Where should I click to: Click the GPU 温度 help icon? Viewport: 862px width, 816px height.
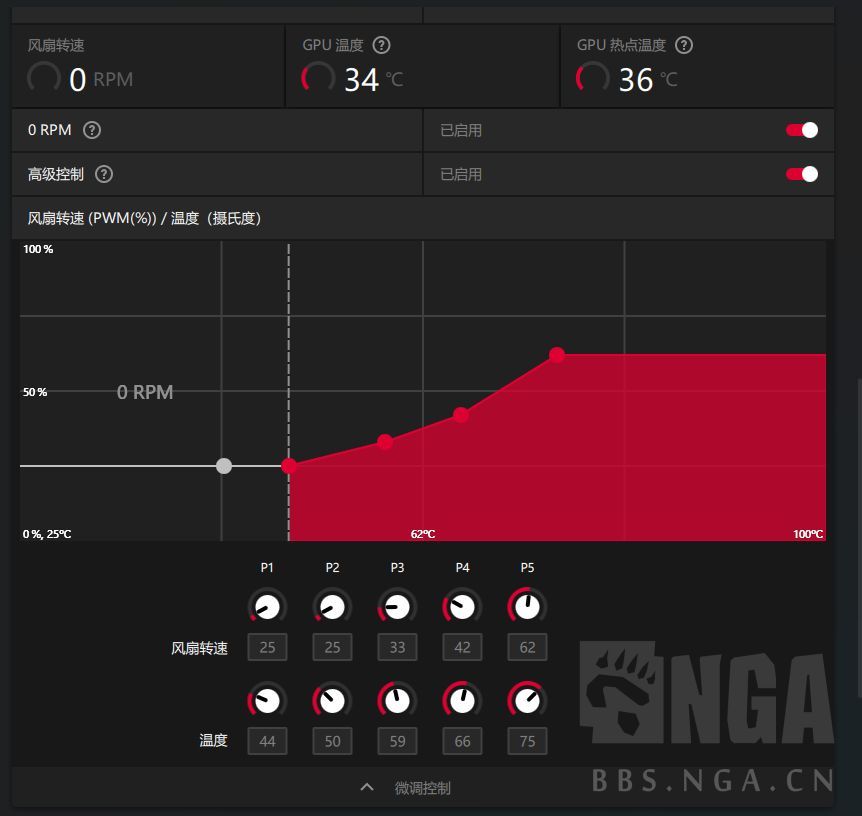(x=381, y=44)
